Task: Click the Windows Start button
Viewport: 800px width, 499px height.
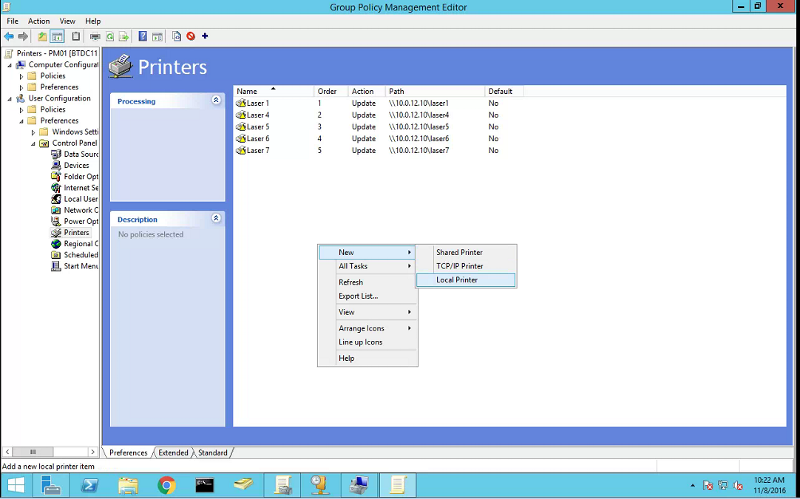Action: (16, 485)
